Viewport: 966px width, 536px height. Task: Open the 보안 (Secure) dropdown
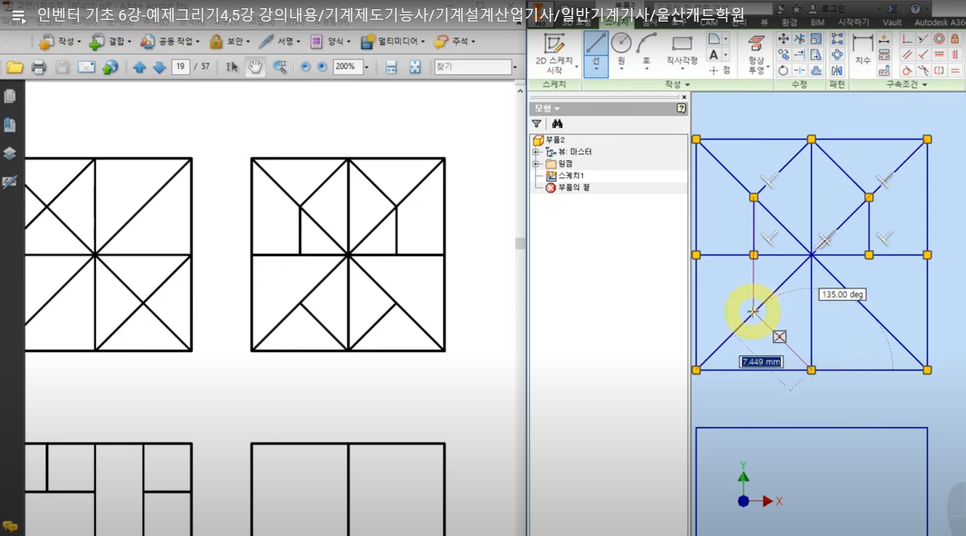coord(229,41)
